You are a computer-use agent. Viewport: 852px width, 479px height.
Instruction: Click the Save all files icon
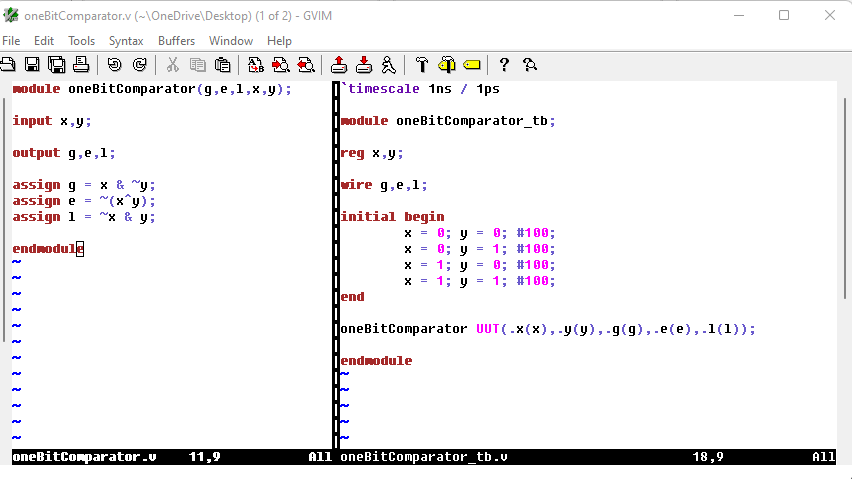(x=57, y=65)
